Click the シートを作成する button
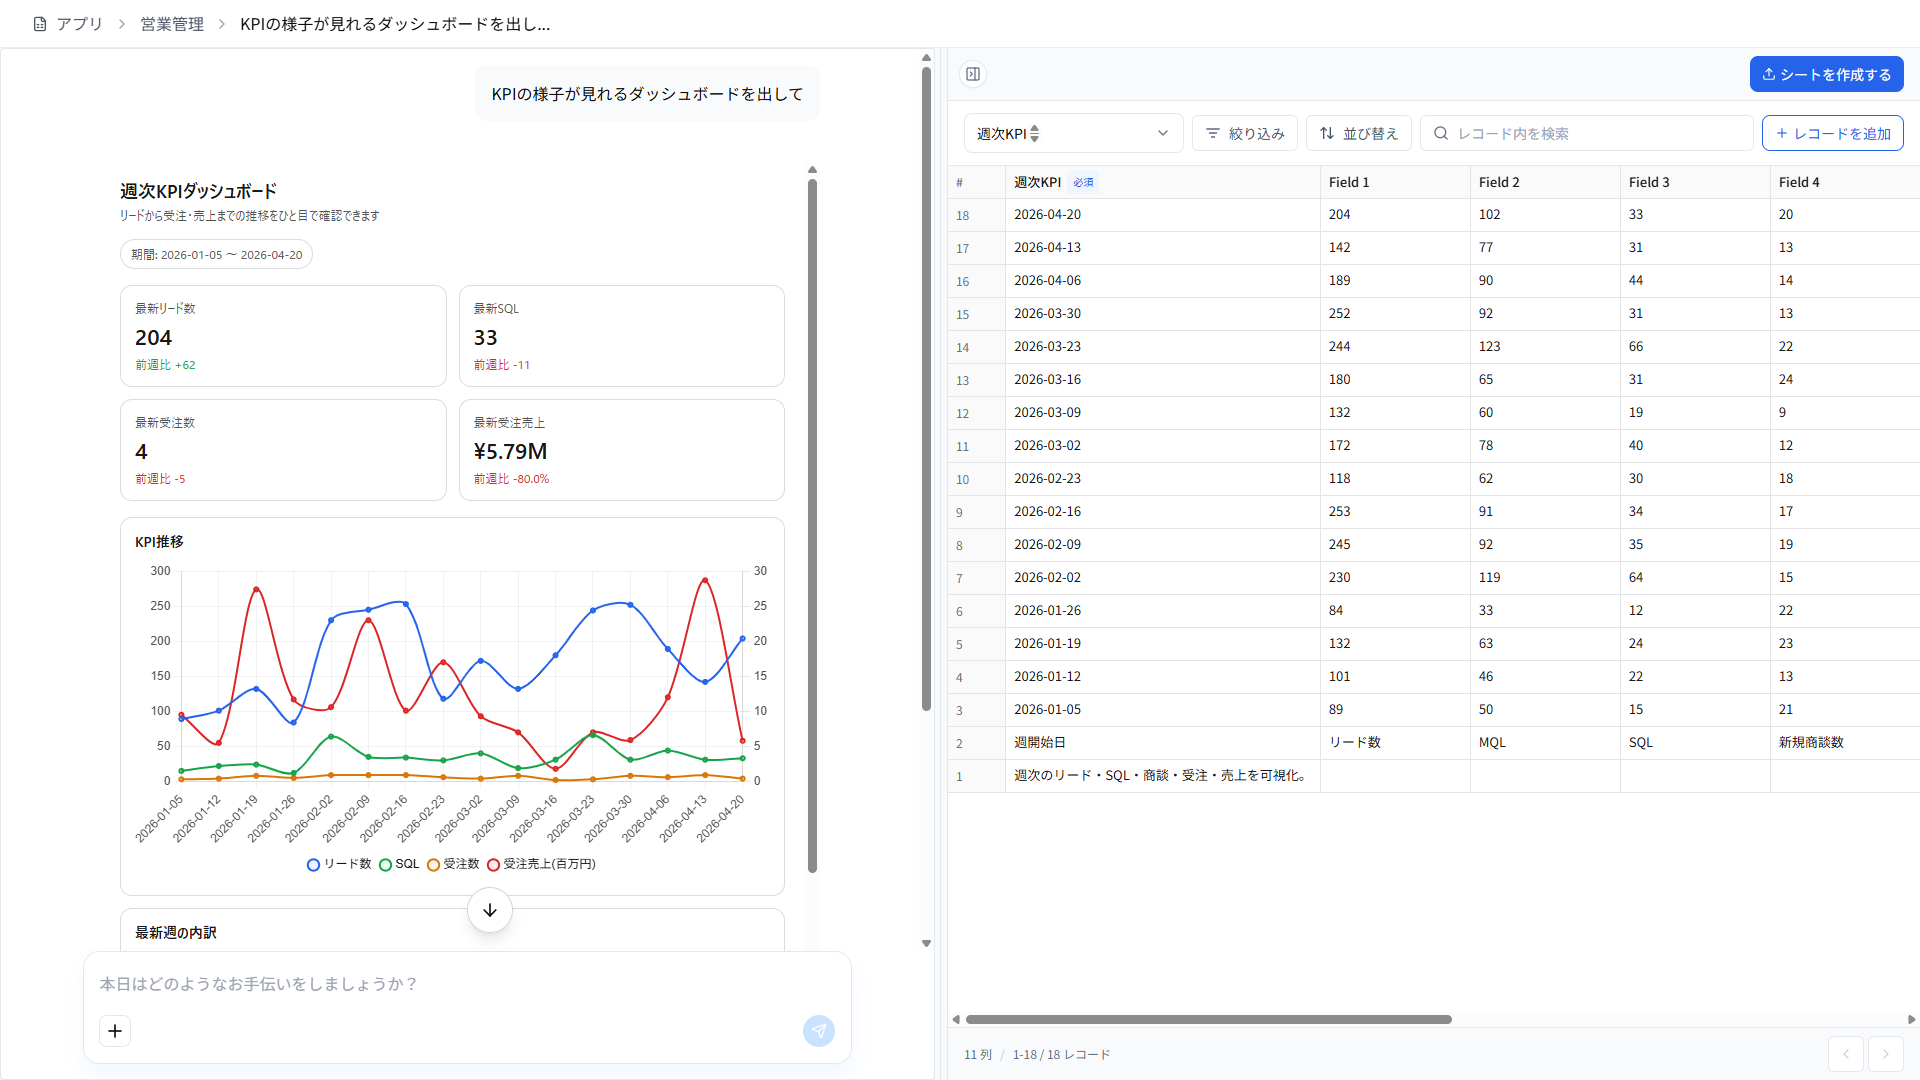1920x1080 pixels. 1826,74
